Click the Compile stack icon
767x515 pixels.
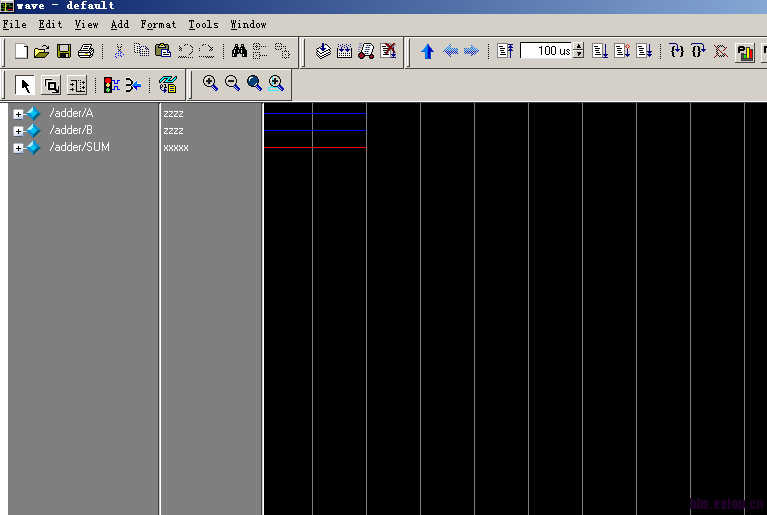[x=323, y=51]
